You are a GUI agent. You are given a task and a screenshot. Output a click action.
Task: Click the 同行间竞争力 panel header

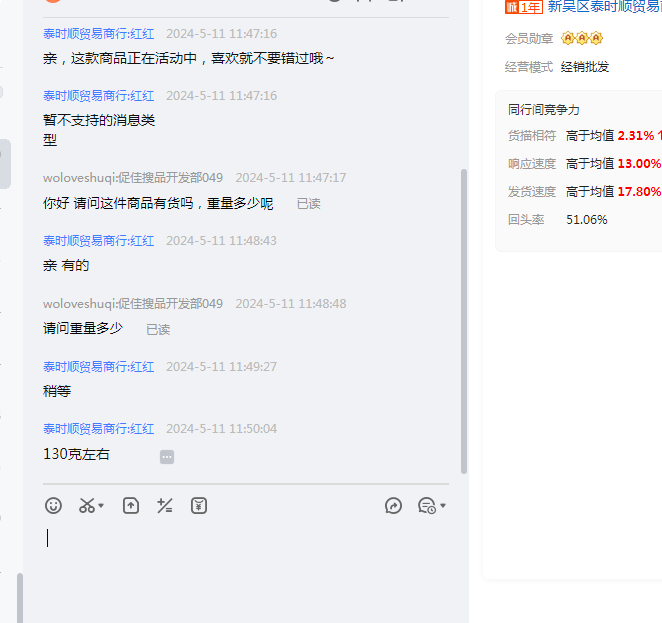coord(543,110)
